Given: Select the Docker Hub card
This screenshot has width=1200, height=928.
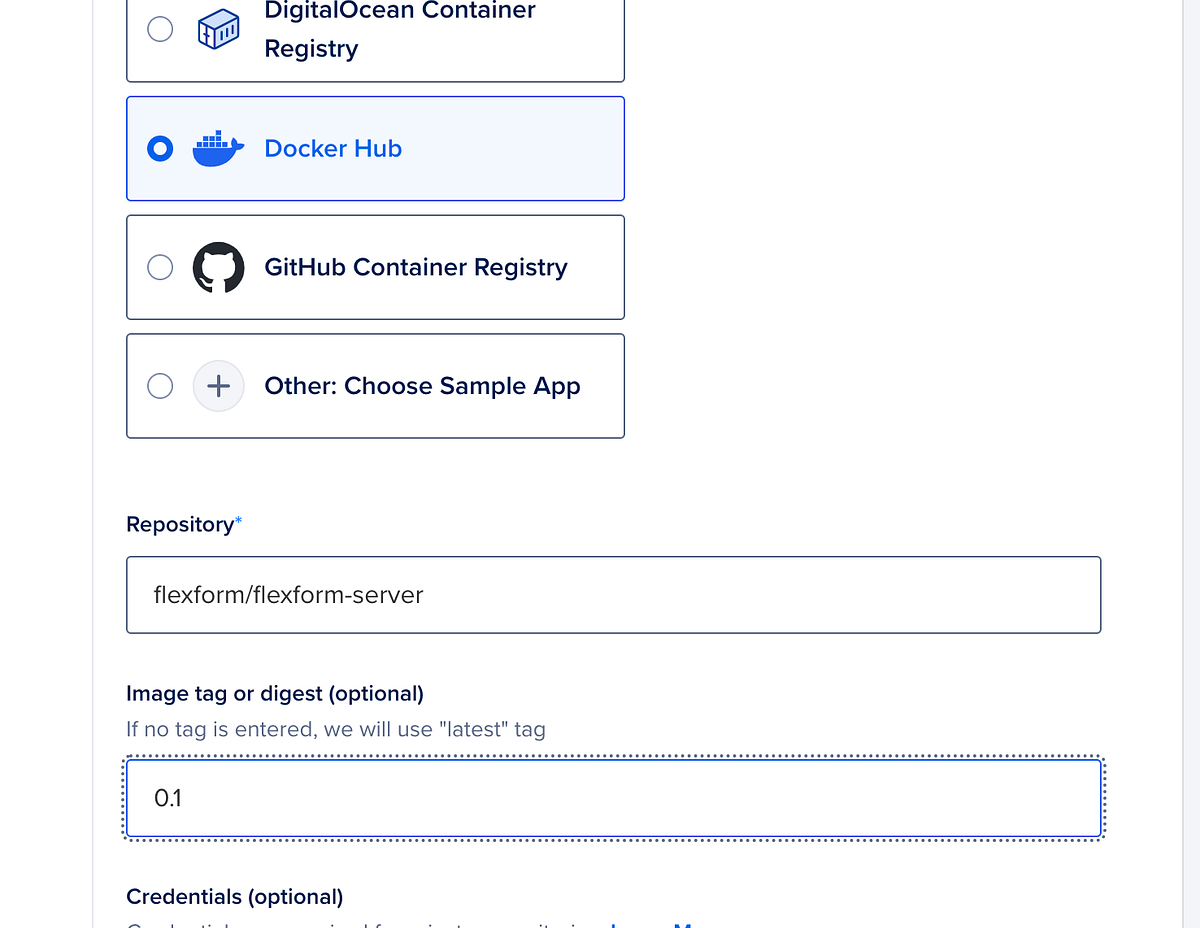Looking at the screenshot, I should coord(375,148).
